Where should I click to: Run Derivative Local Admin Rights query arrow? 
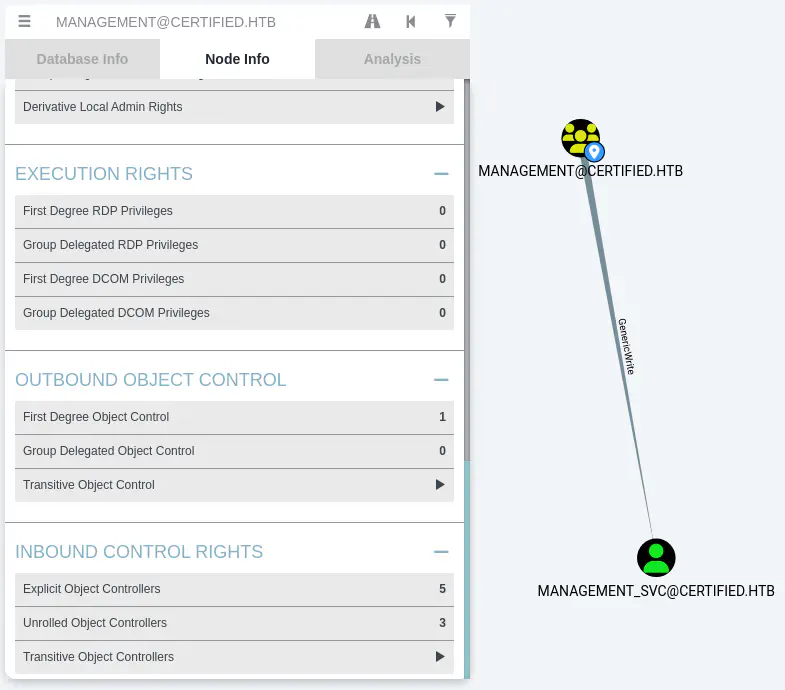[439, 107]
